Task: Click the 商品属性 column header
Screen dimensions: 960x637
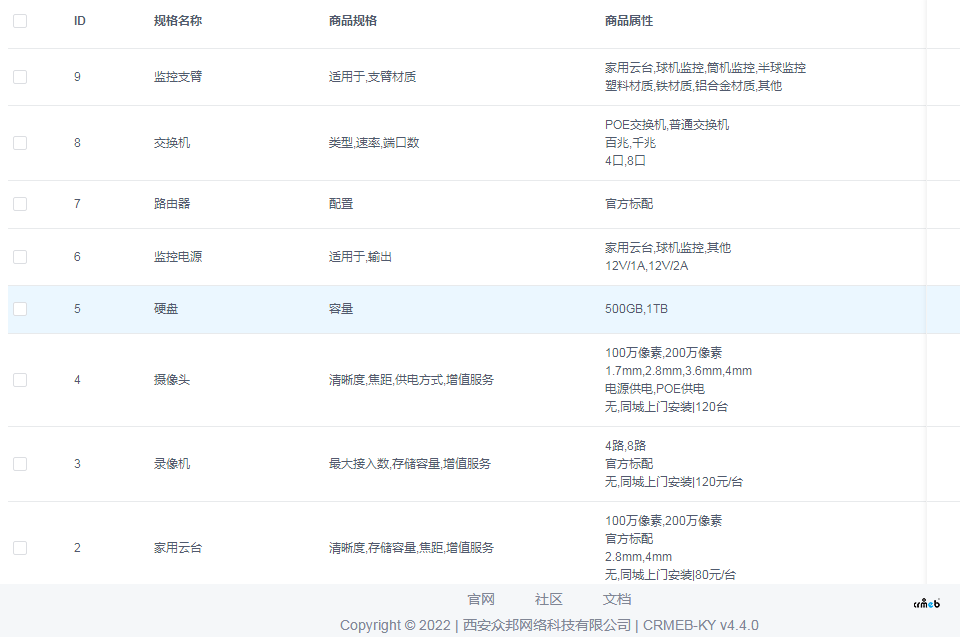Action: point(629,21)
